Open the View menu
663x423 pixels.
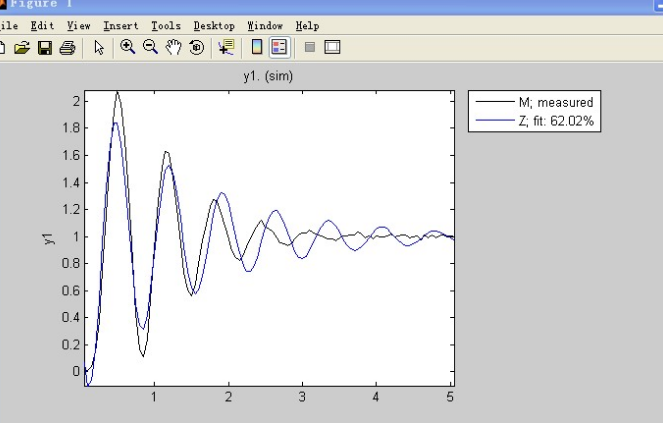[x=79, y=26]
